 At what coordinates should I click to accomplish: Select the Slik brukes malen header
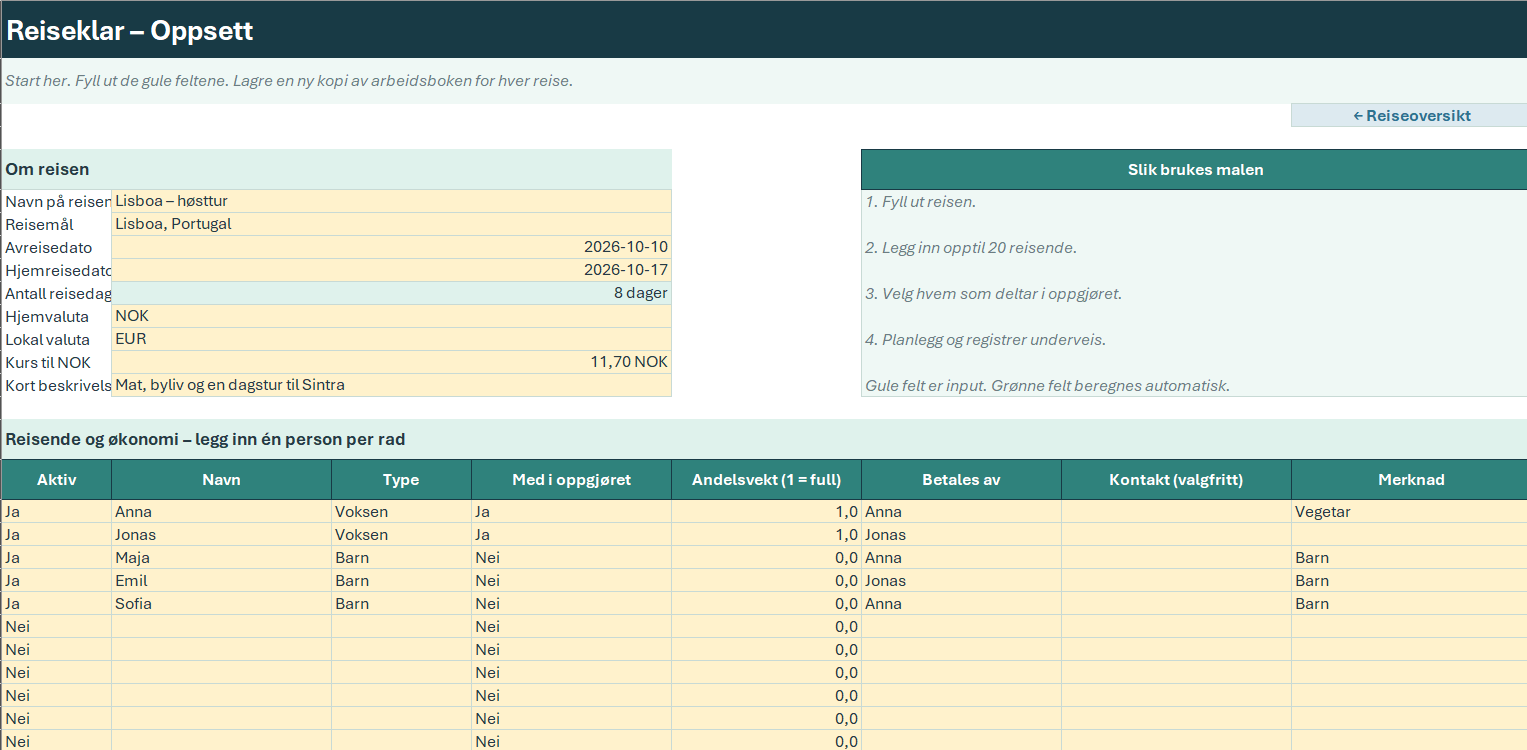click(x=1194, y=170)
